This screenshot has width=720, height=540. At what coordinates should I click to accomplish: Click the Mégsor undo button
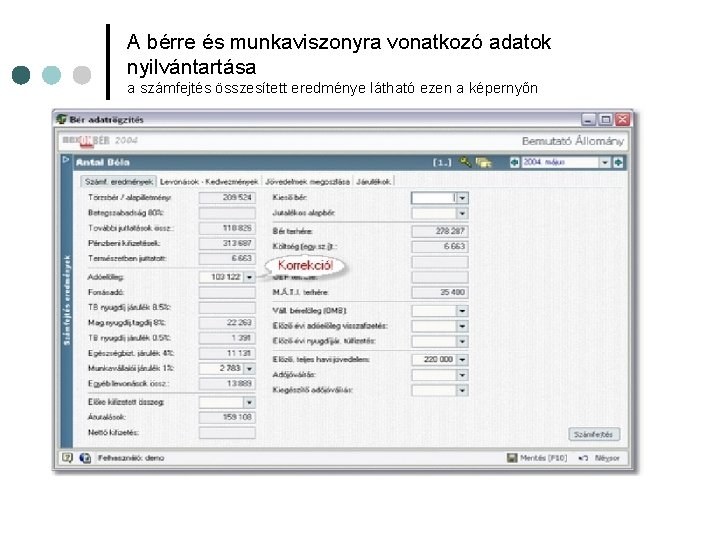coord(600,458)
